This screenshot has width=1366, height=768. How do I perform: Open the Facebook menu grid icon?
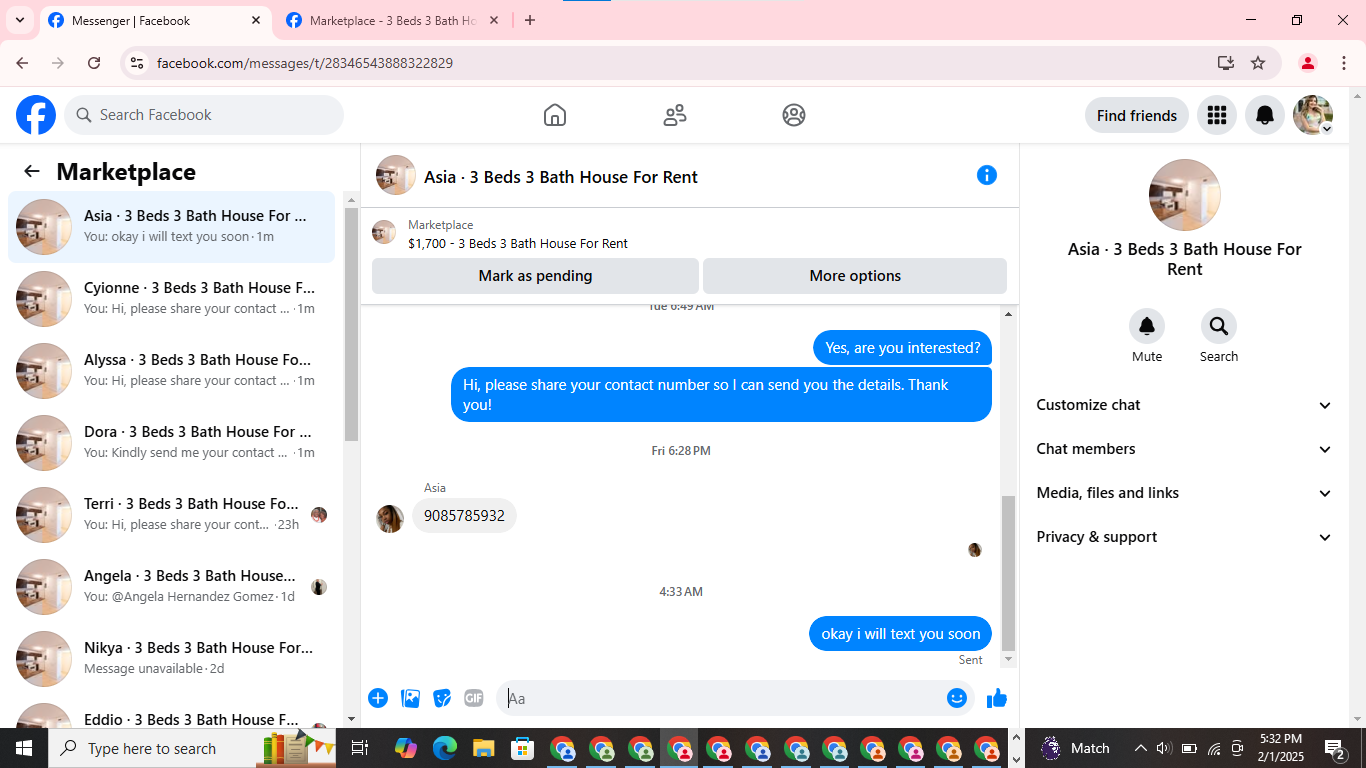1217,116
